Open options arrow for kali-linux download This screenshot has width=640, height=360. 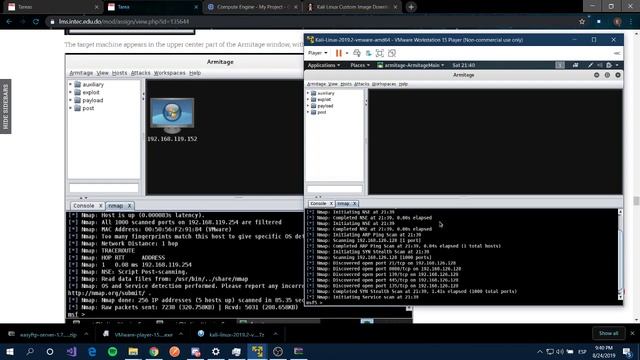pyautogui.click(x=276, y=334)
